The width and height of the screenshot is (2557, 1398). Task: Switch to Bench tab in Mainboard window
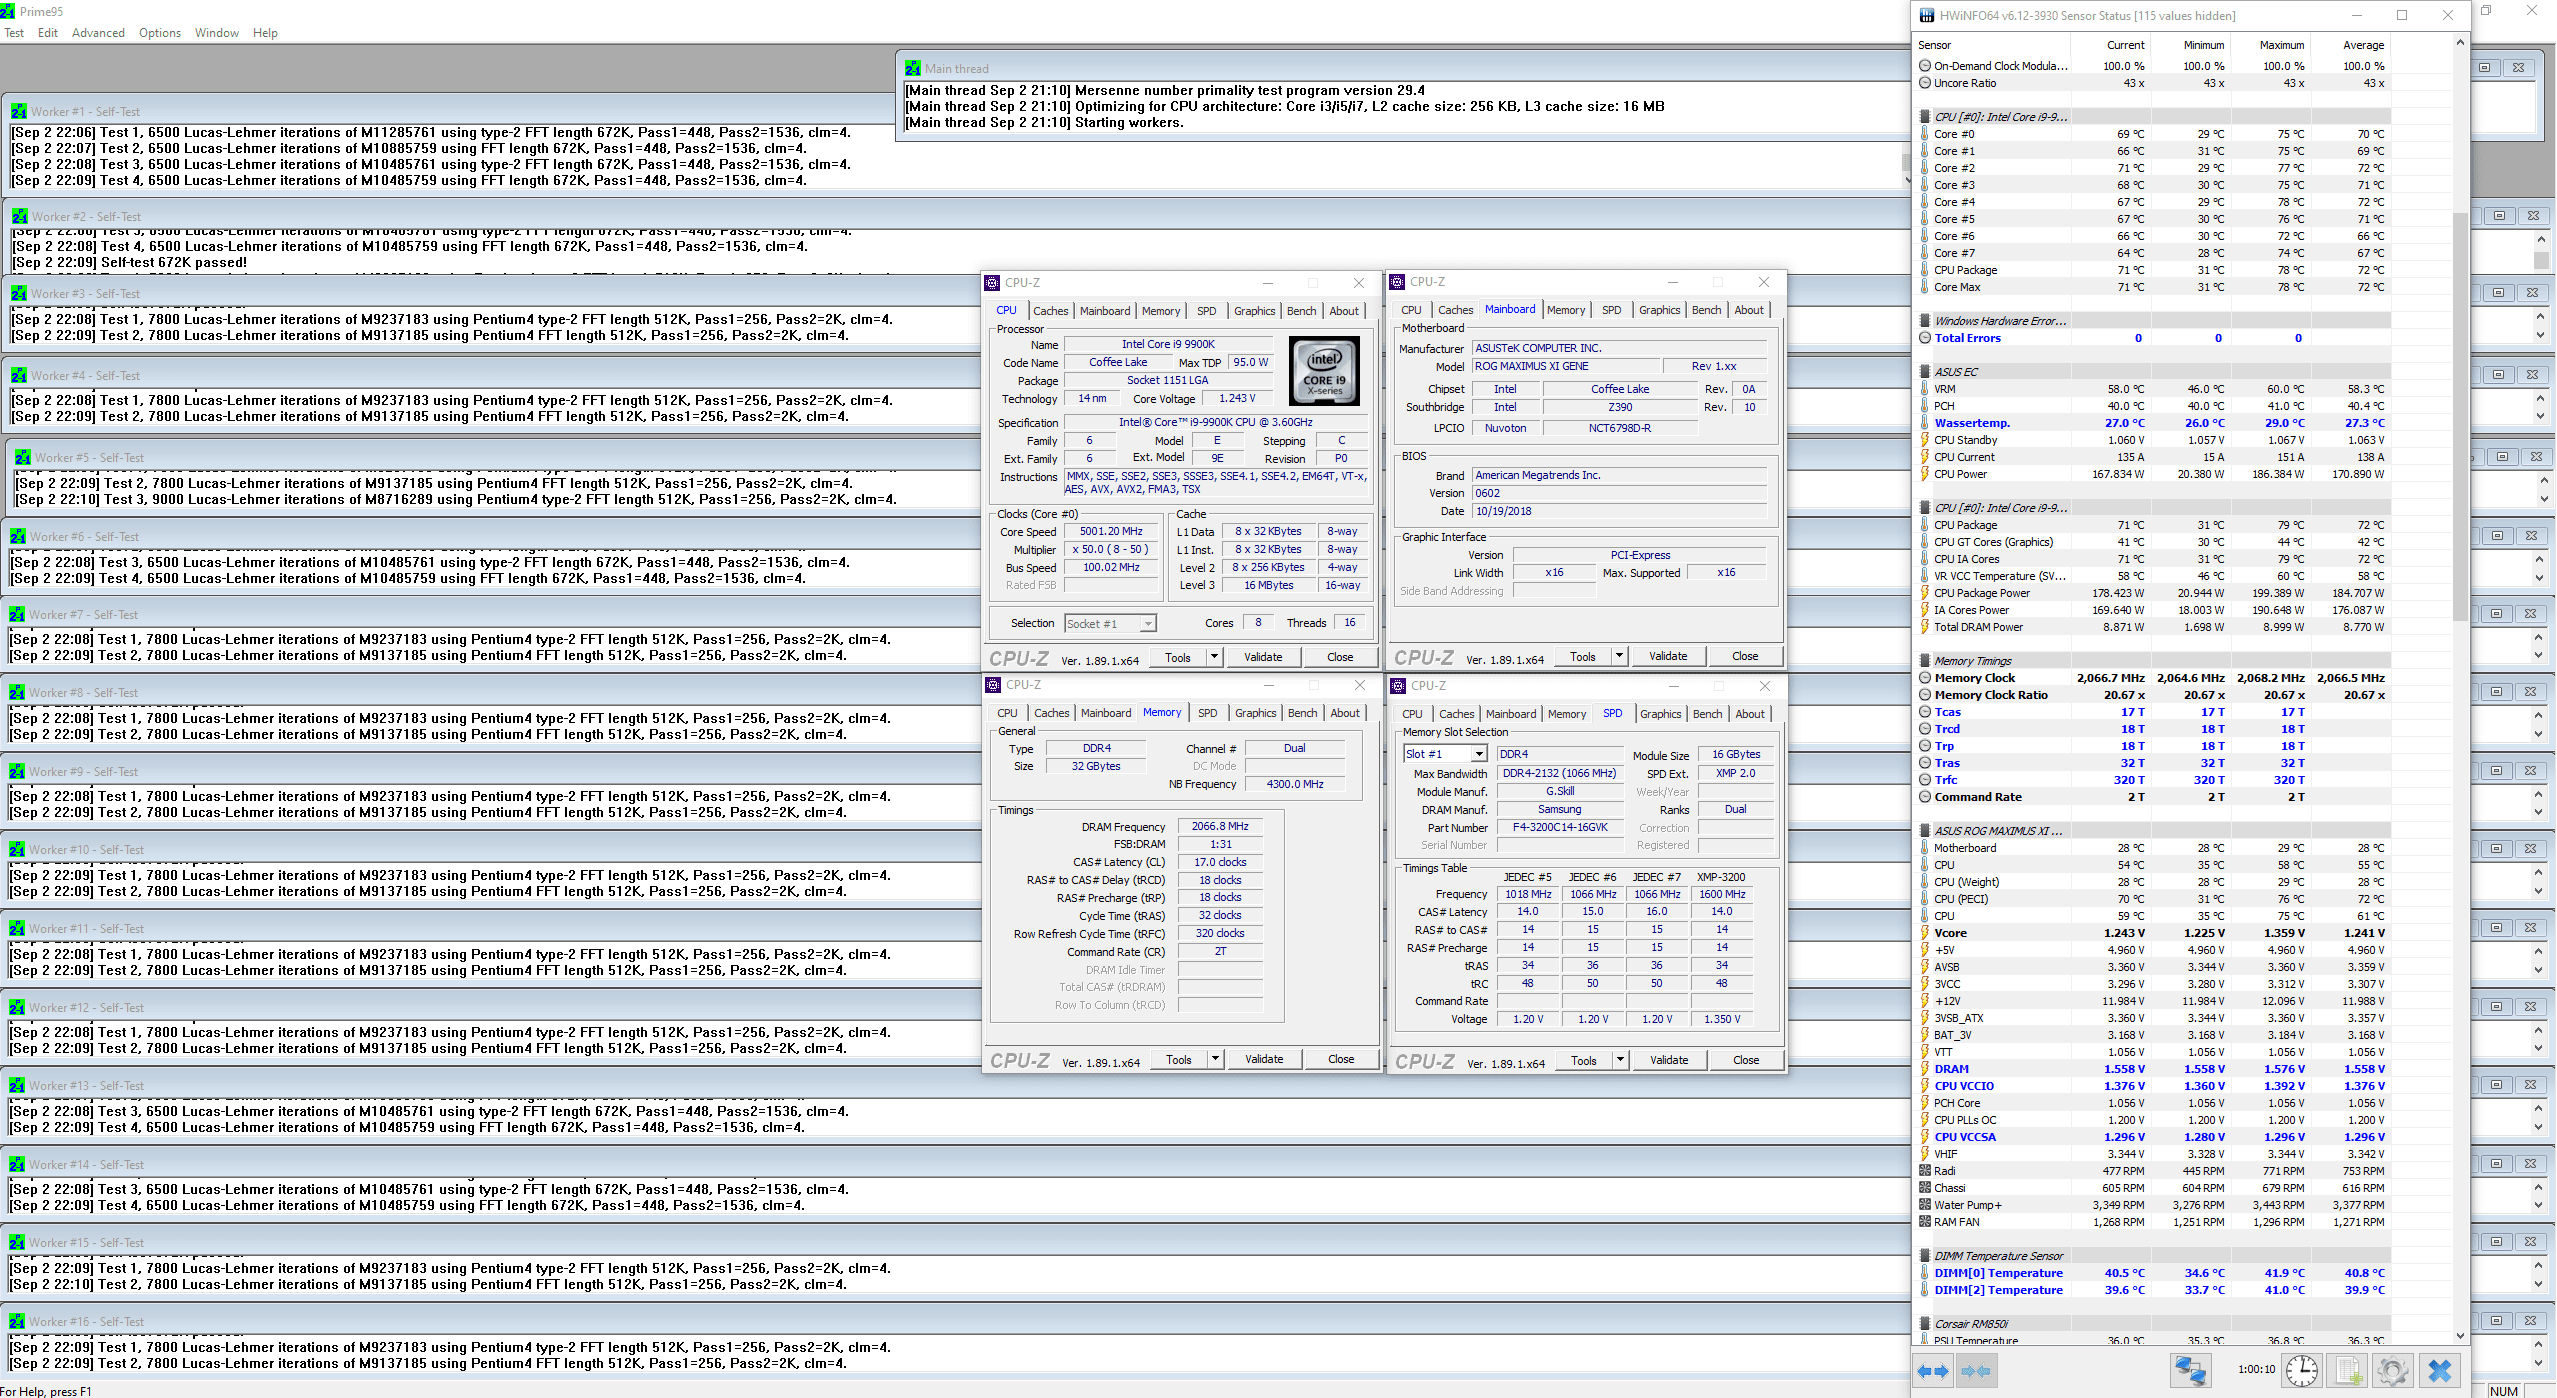[x=1706, y=310]
